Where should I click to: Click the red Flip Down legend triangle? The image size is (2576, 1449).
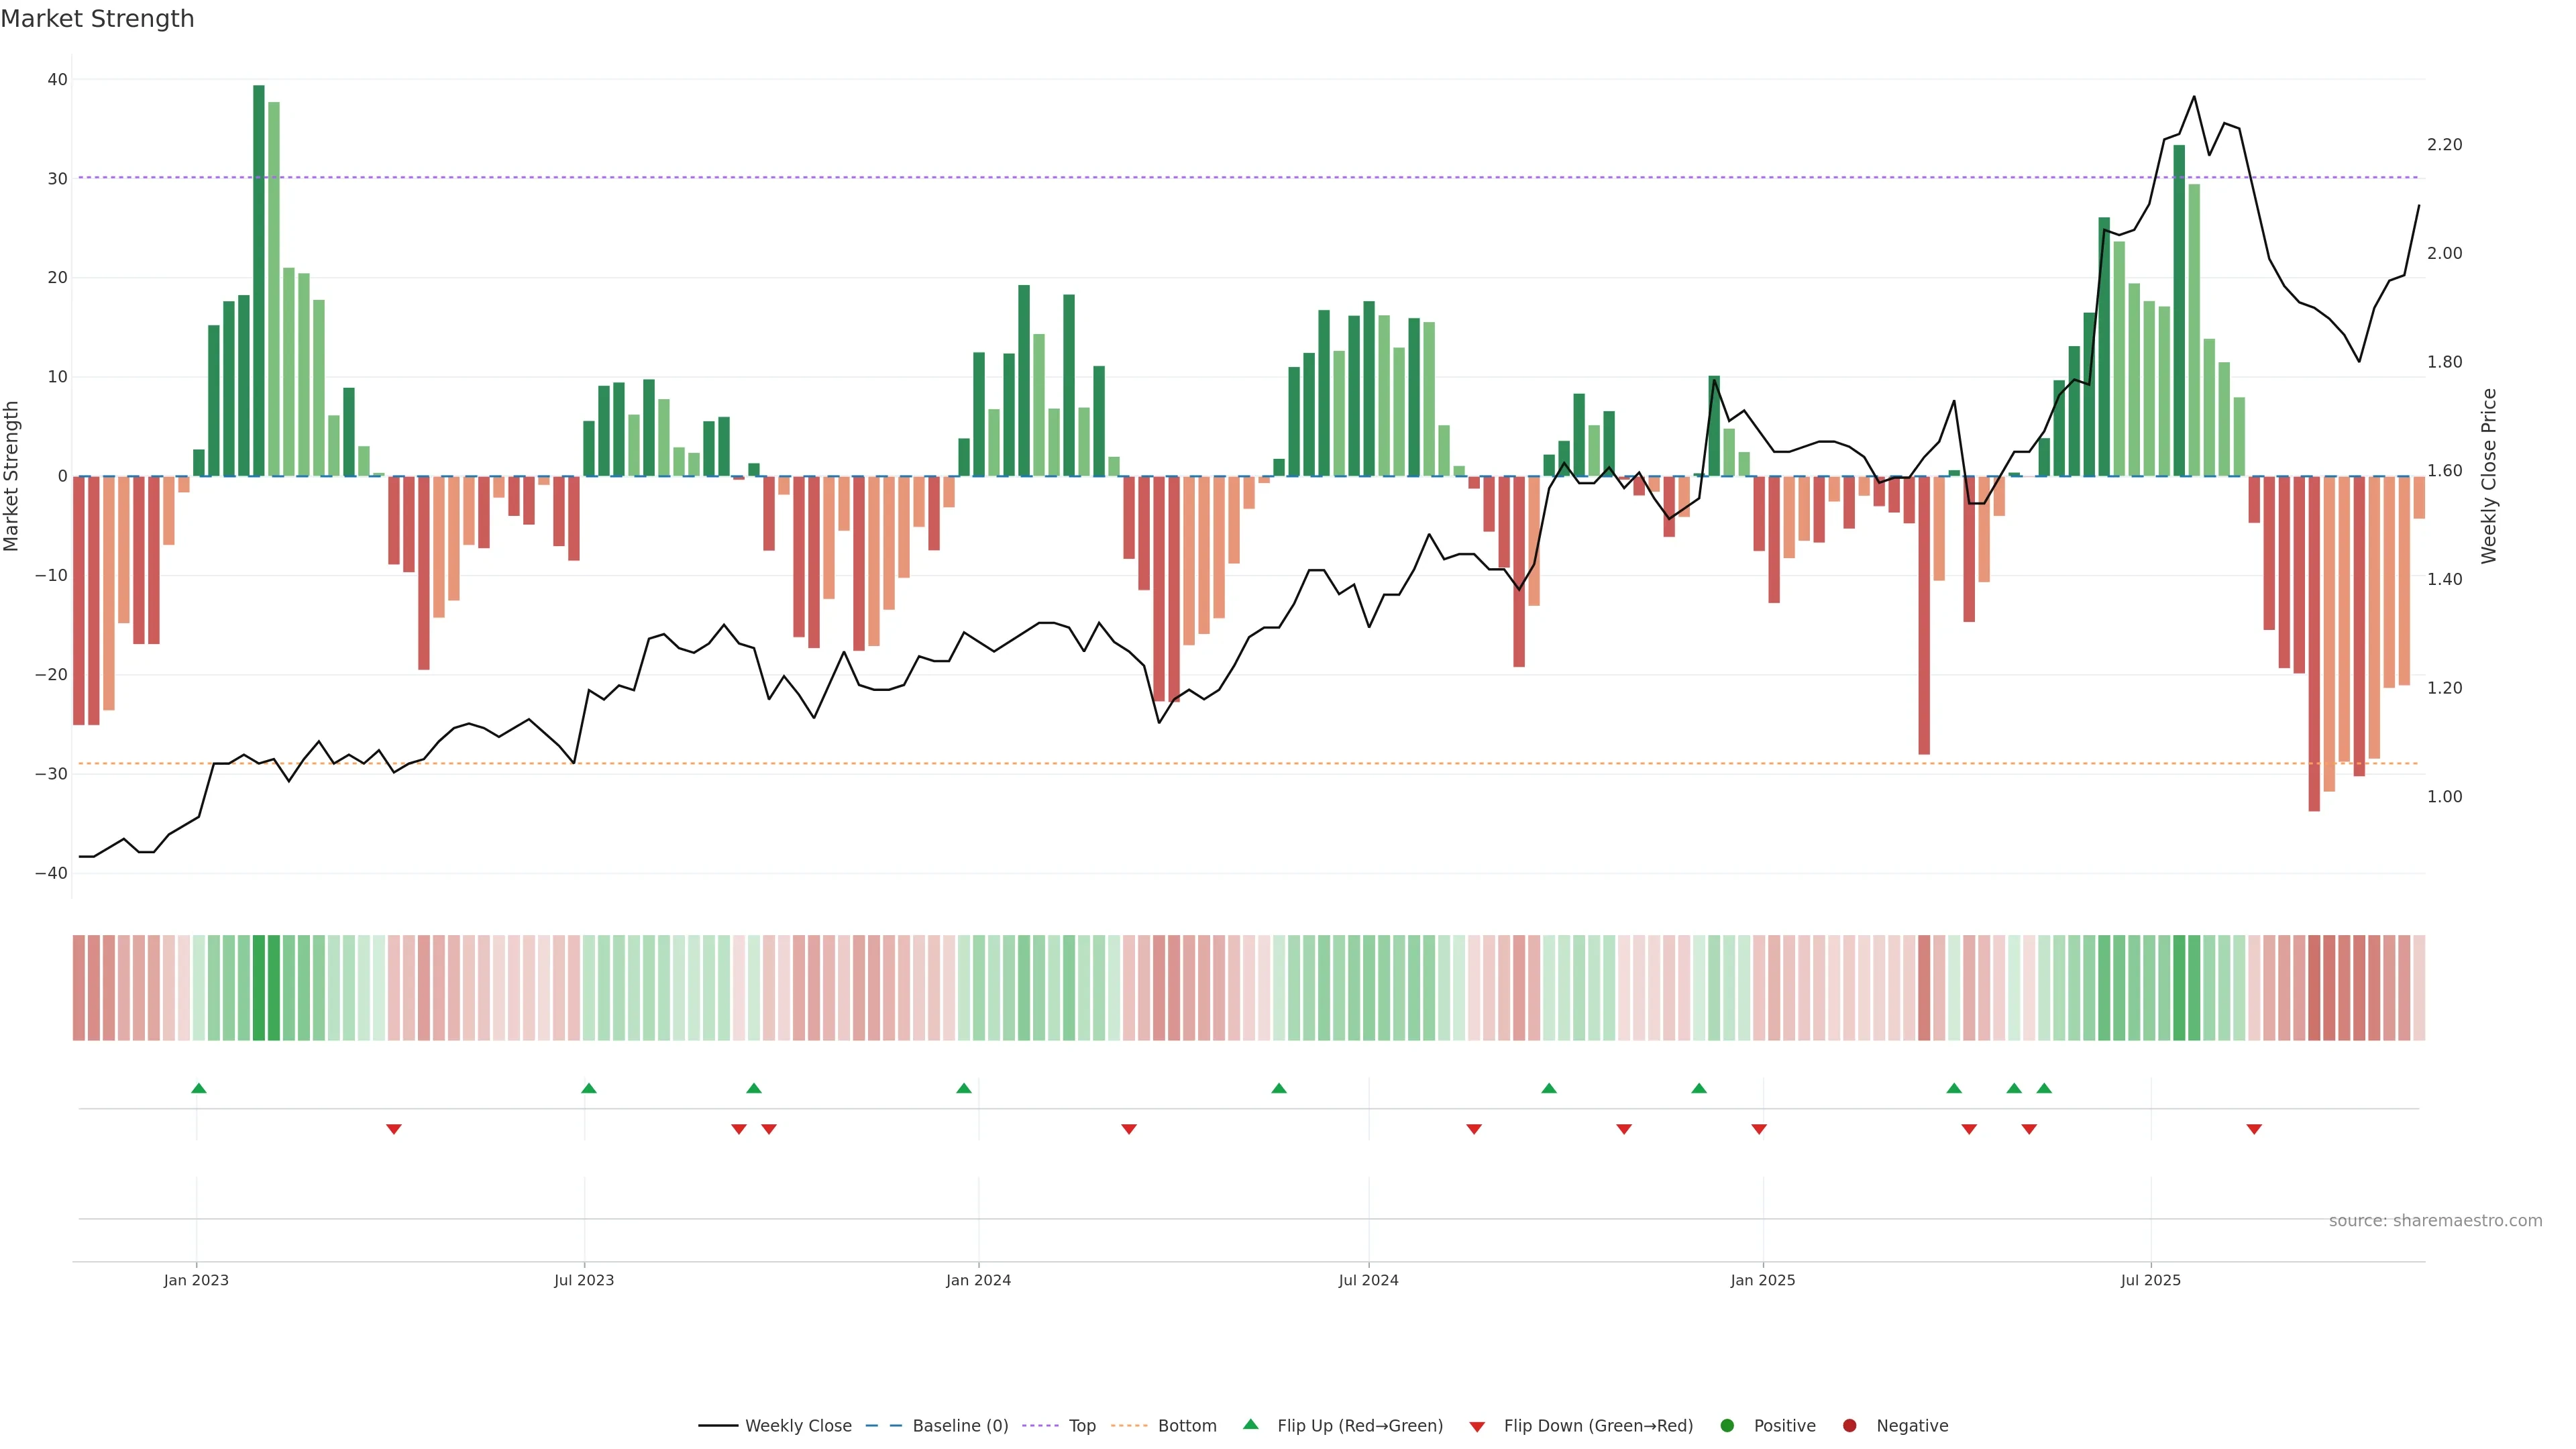tap(1477, 1426)
